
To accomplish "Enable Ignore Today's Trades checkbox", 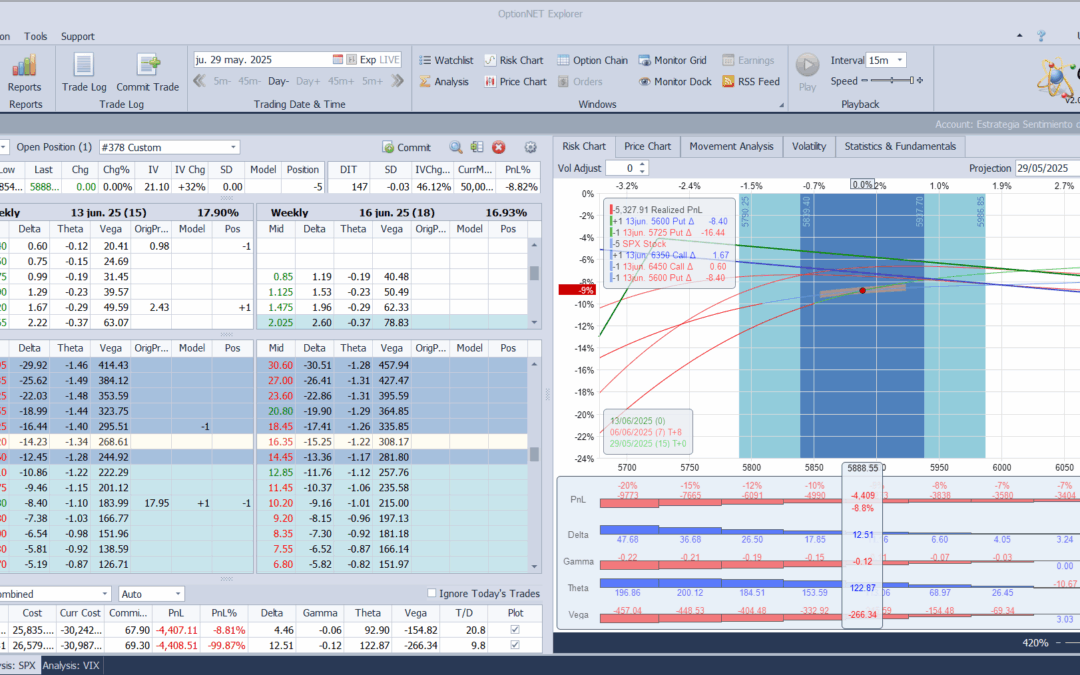I will coord(432,594).
